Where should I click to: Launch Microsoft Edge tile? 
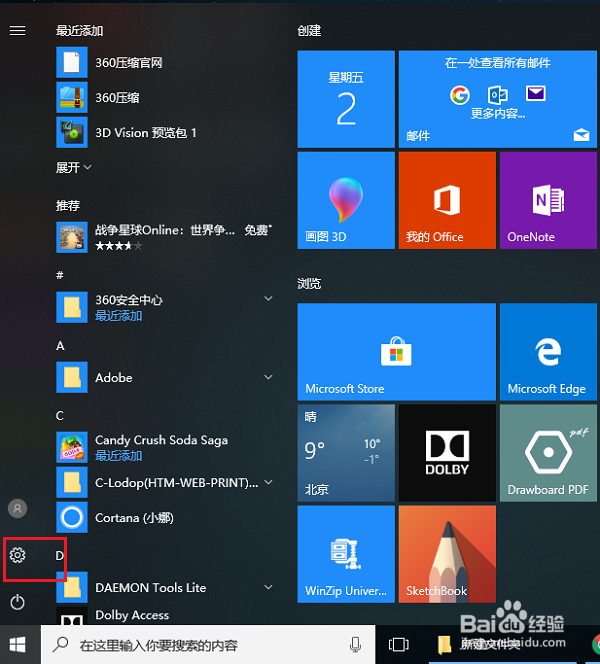point(548,351)
